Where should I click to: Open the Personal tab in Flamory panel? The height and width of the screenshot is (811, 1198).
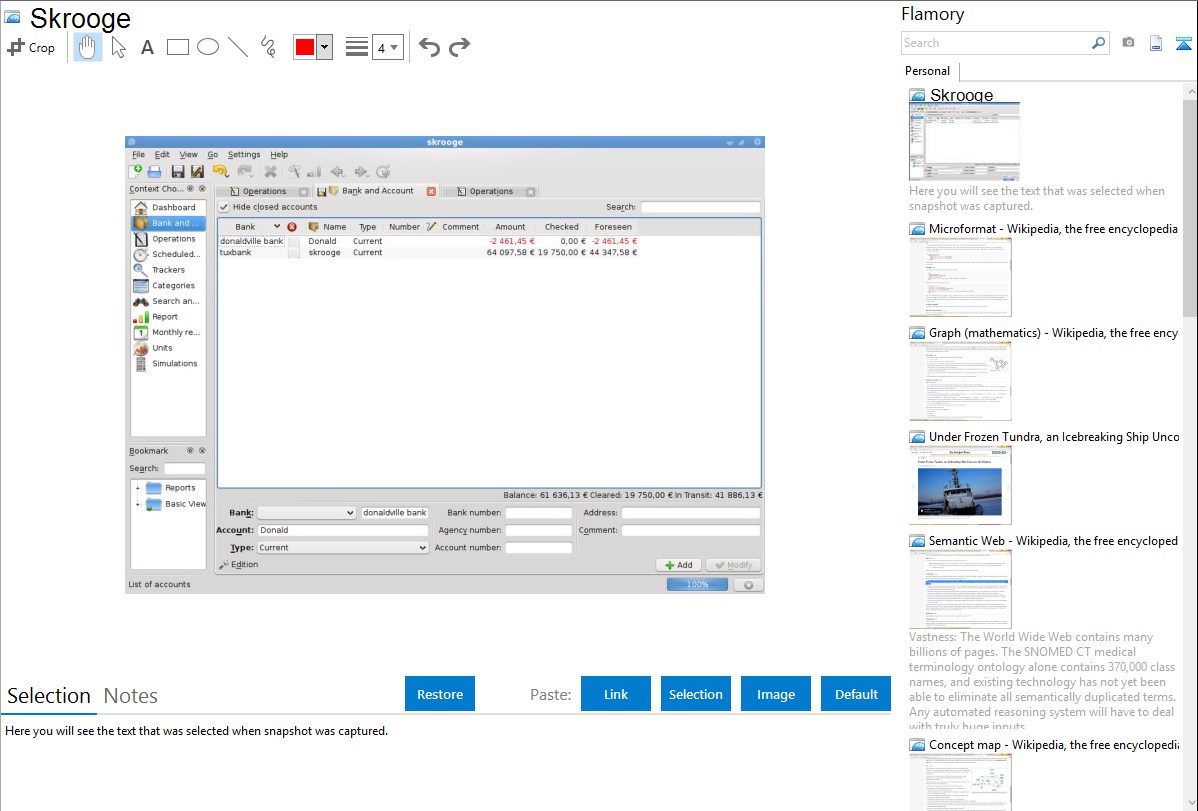coord(927,71)
